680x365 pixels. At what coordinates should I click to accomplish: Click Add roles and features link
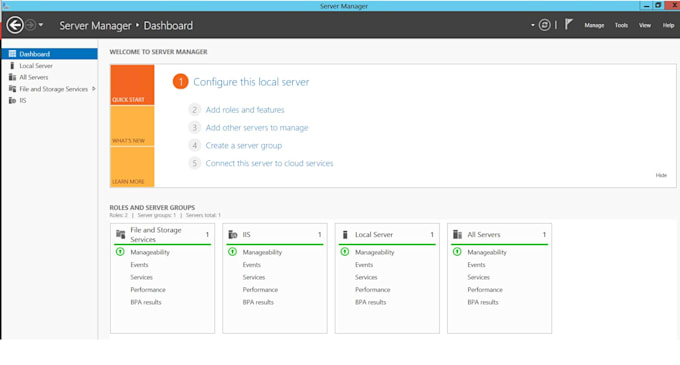(245, 110)
